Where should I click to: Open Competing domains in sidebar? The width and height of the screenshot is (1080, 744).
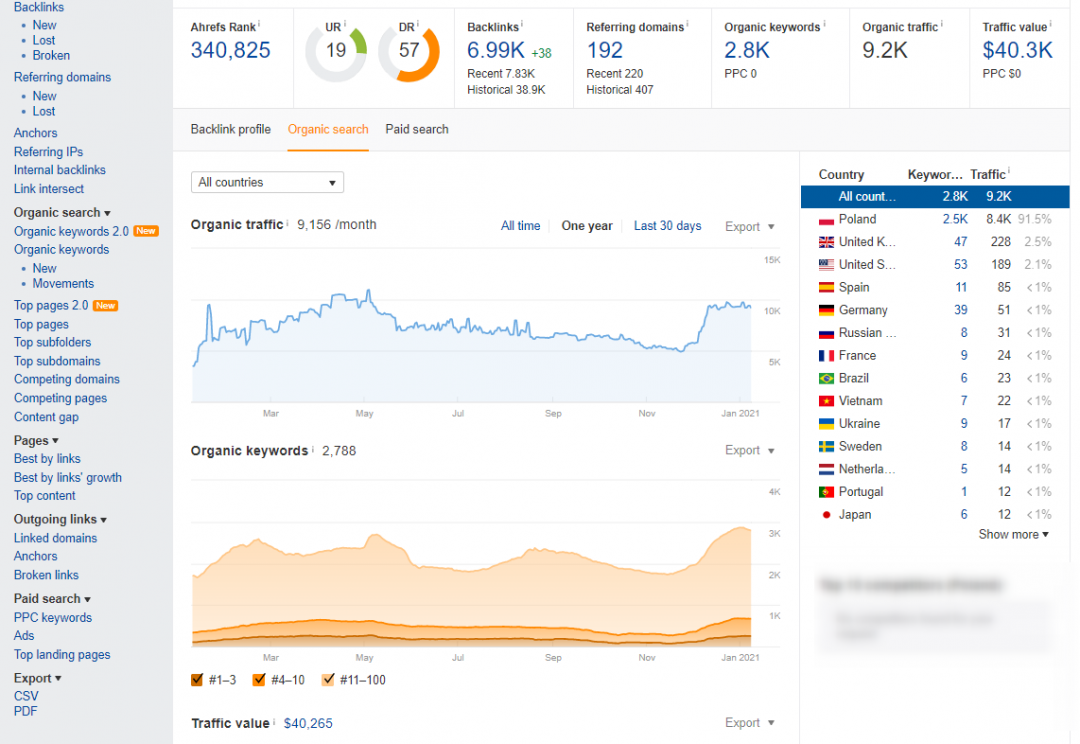click(x=67, y=380)
